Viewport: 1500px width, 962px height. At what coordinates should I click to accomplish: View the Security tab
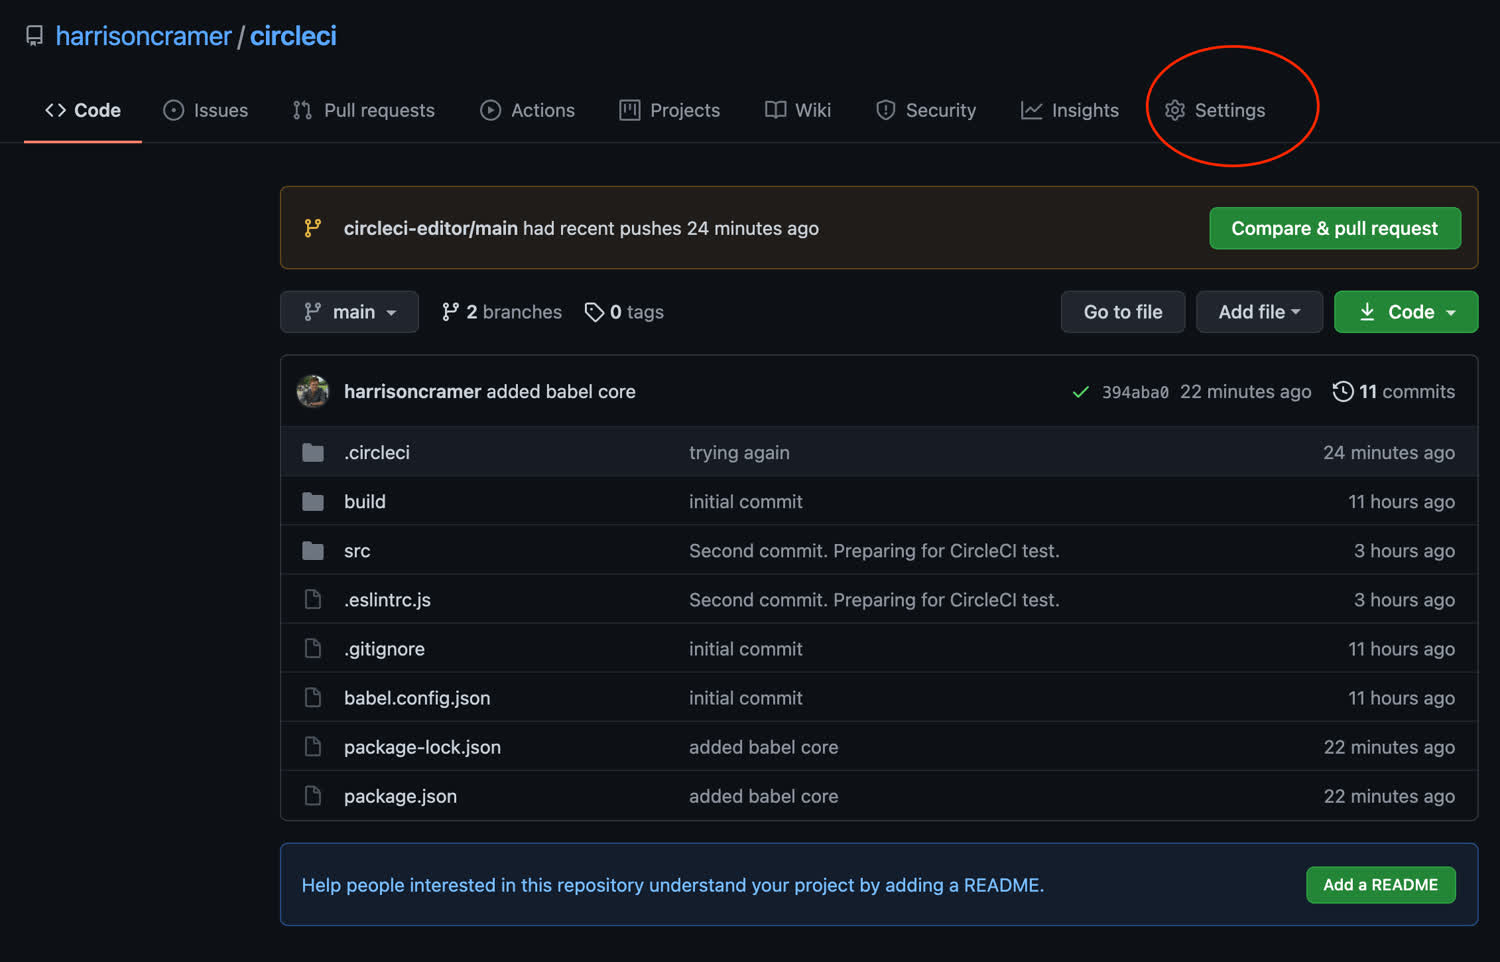[x=925, y=110]
